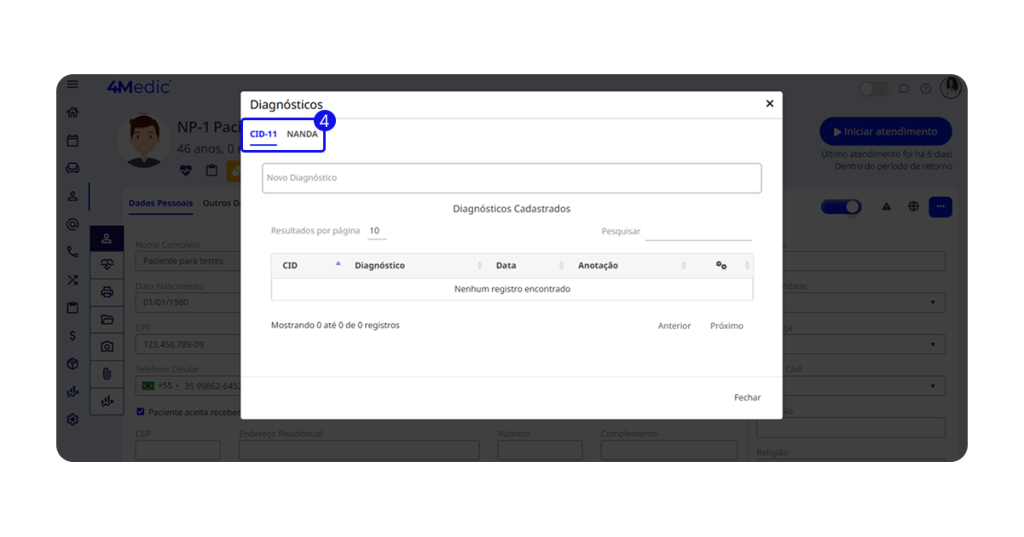Open the Resultados por página dropdown
This screenshot has width=1024, height=537.
(376, 231)
